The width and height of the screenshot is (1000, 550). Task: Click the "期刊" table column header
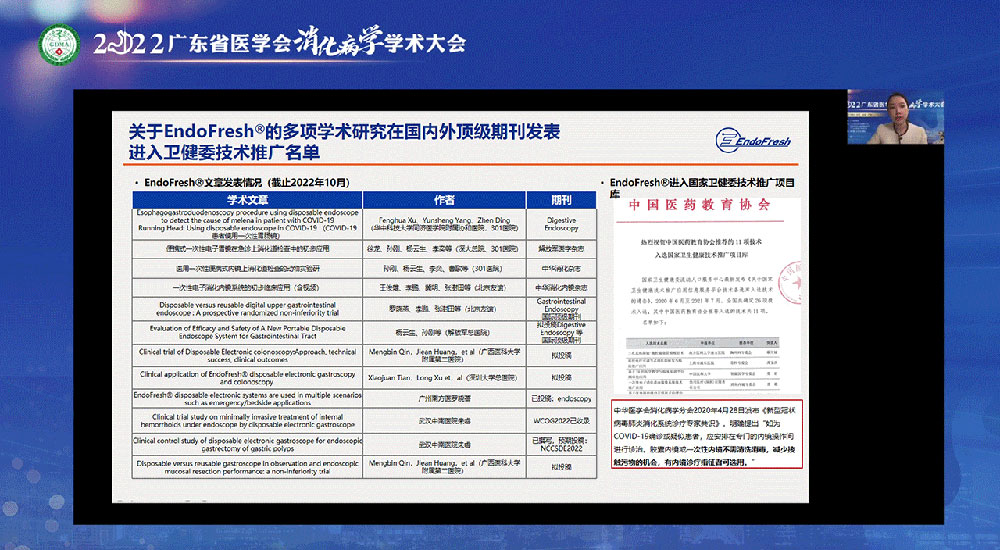coord(561,200)
